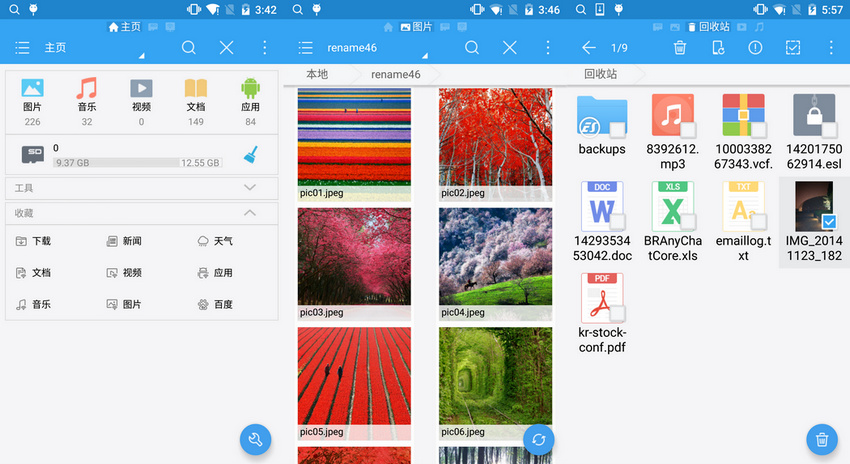The width and height of the screenshot is (850, 464).
Task: Expand the 工具 (Tools) section
Action: (250, 187)
